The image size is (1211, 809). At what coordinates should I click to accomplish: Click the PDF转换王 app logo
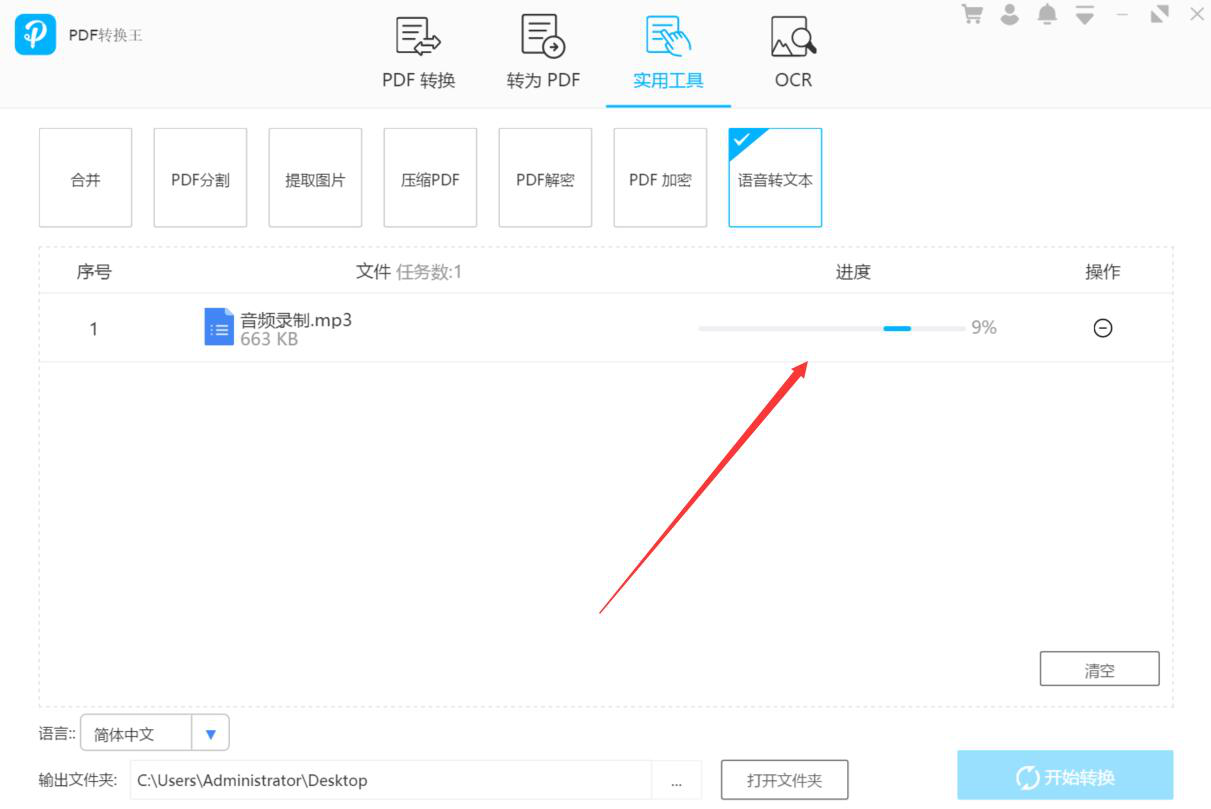tap(35, 35)
